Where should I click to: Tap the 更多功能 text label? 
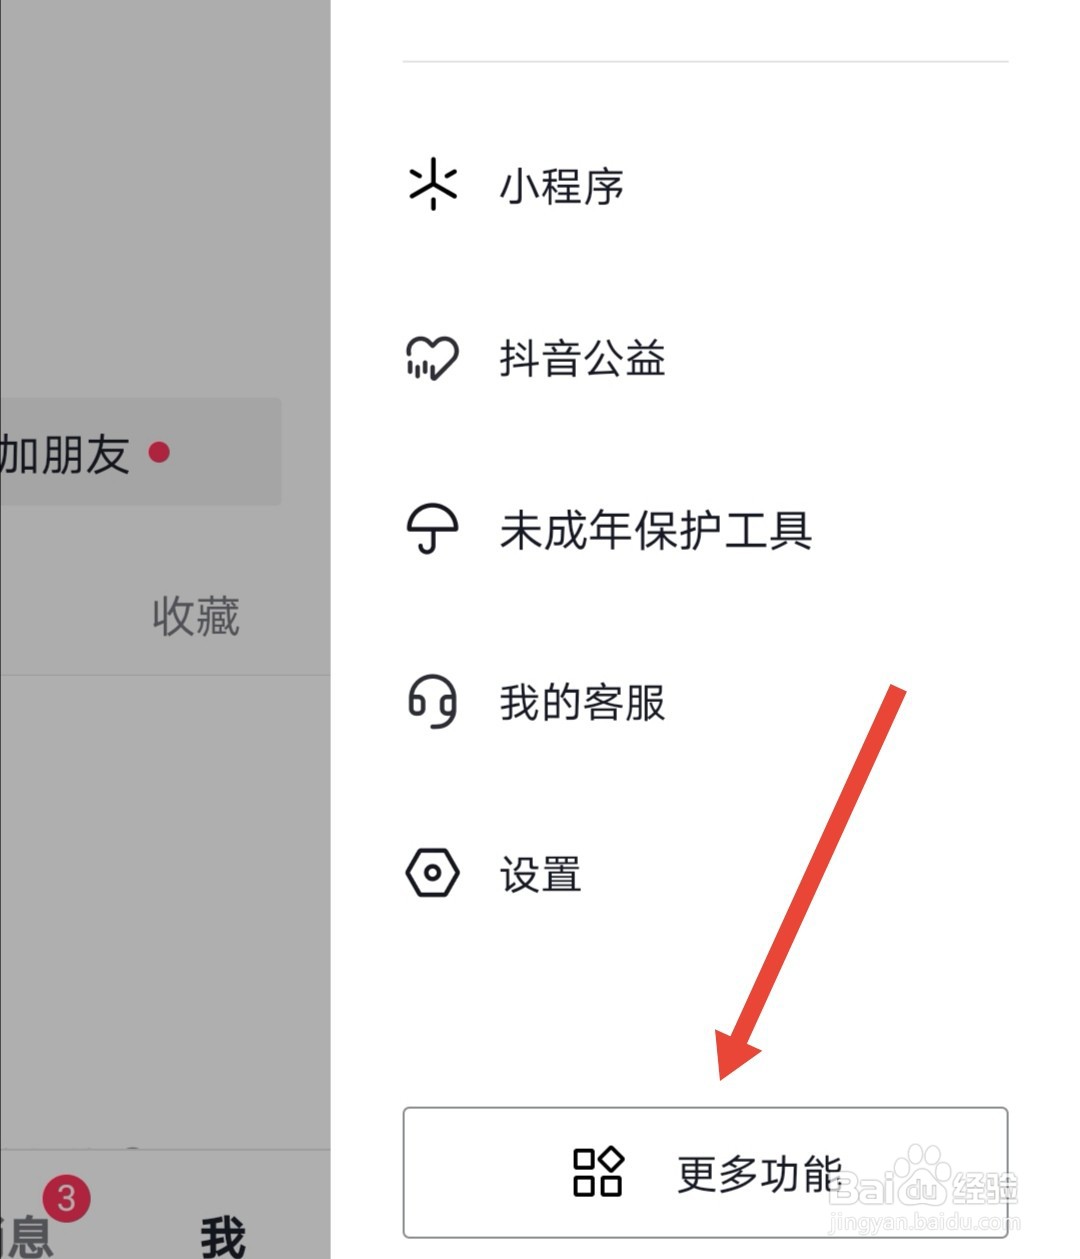760,1173
